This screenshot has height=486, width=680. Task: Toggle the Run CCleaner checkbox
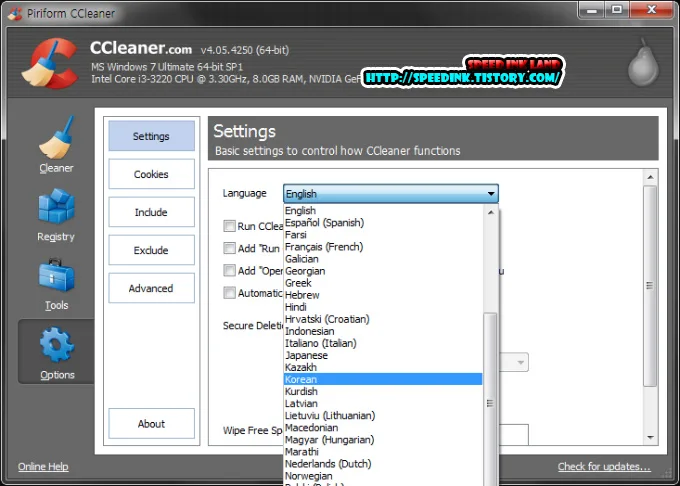point(229,226)
